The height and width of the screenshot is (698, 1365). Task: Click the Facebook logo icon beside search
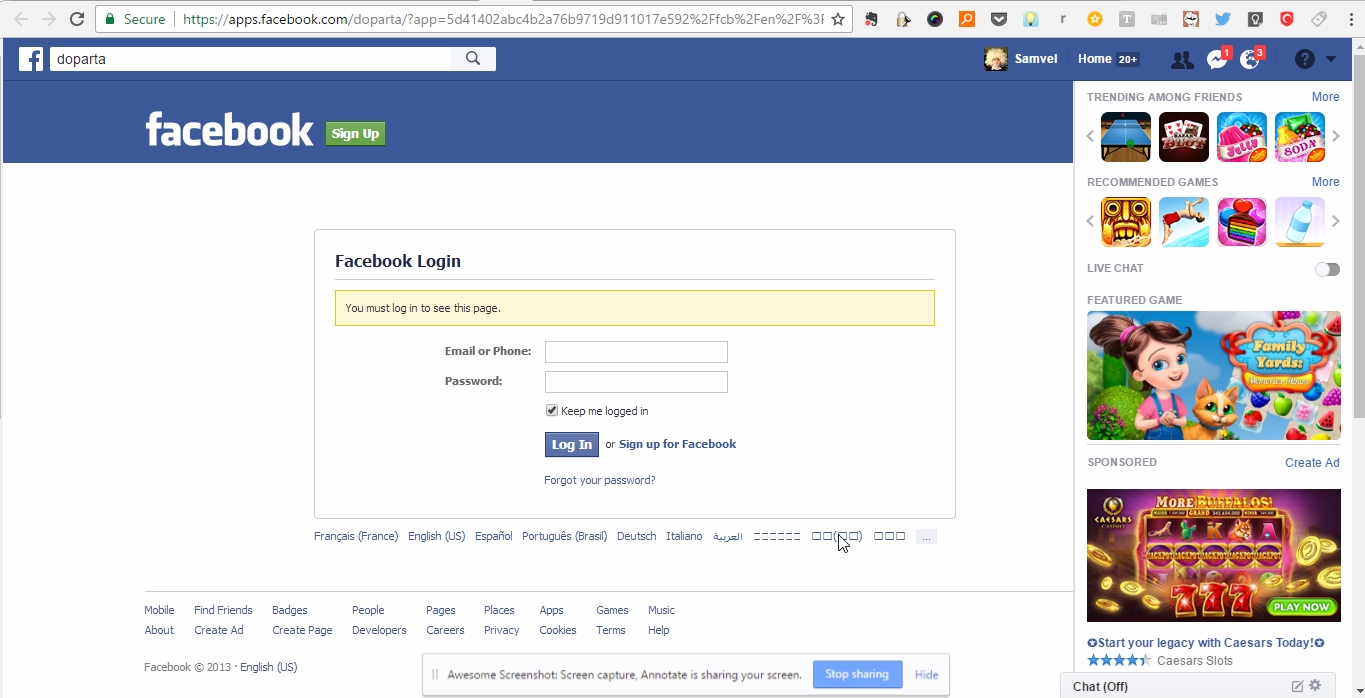tap(31, 59)
